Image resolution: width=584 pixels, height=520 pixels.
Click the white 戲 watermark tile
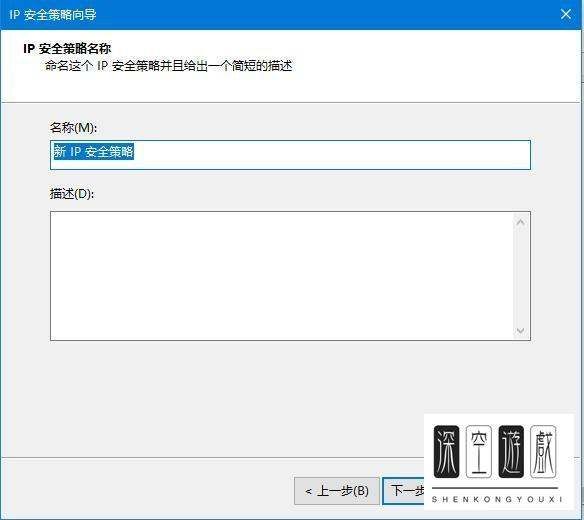543,451
